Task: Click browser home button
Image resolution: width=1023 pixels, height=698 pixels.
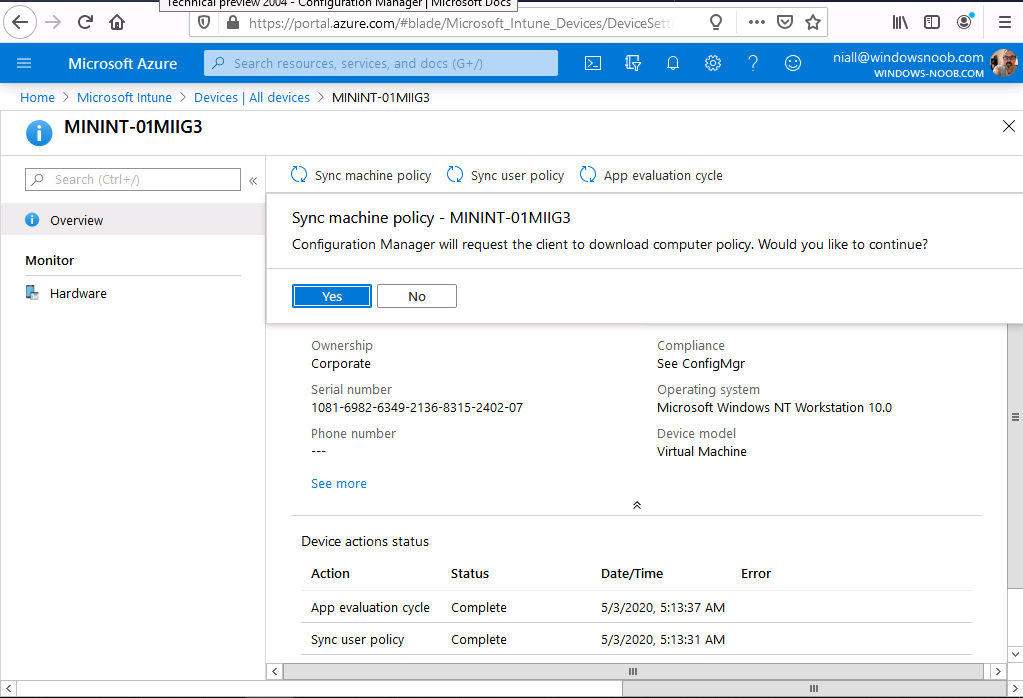Action: click(x=117, y=23)
